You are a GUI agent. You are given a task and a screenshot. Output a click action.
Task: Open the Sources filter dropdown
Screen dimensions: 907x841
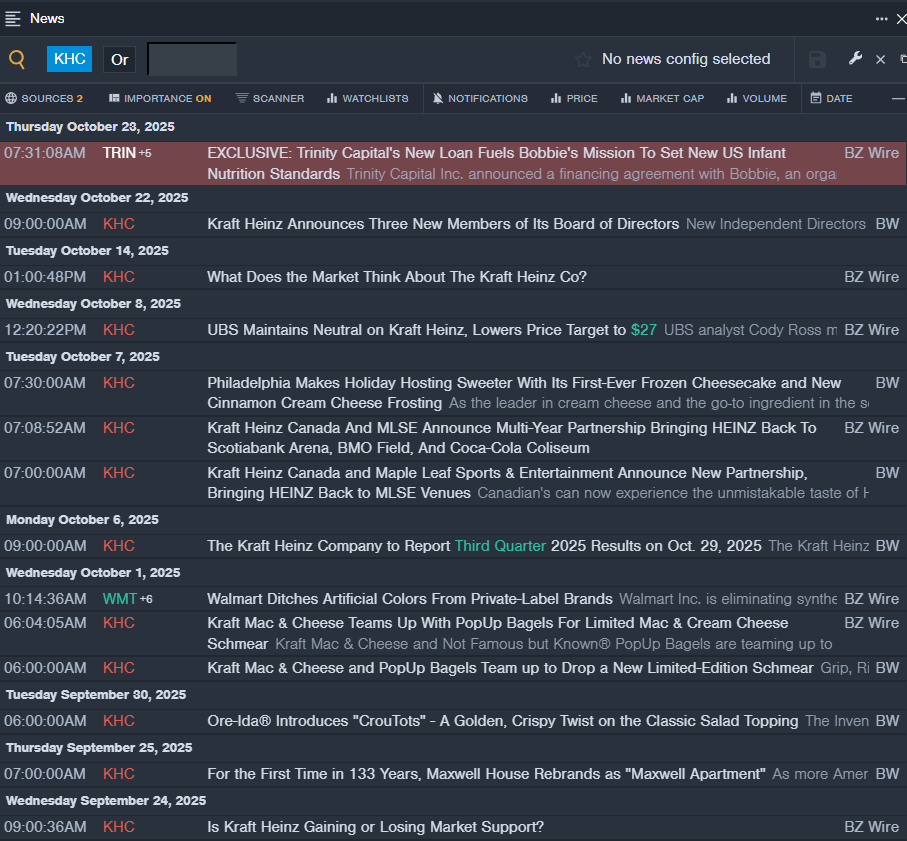[x=44, y=98]
